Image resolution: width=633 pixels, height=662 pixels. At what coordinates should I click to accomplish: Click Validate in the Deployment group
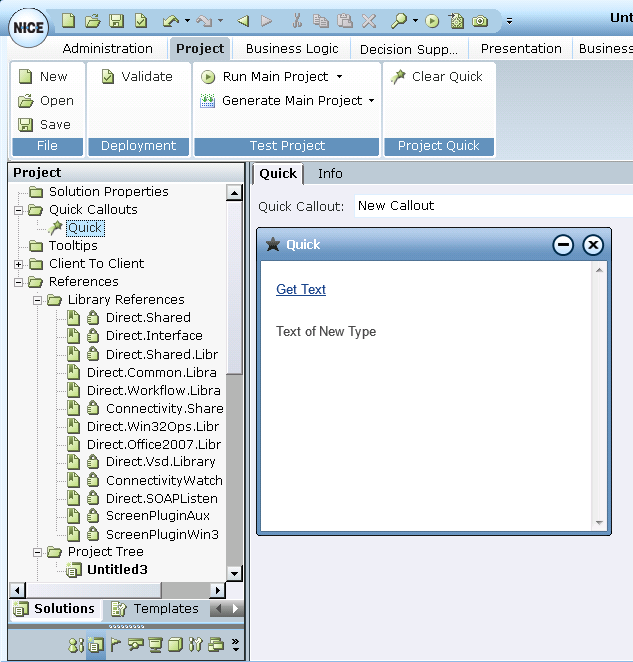137,76
